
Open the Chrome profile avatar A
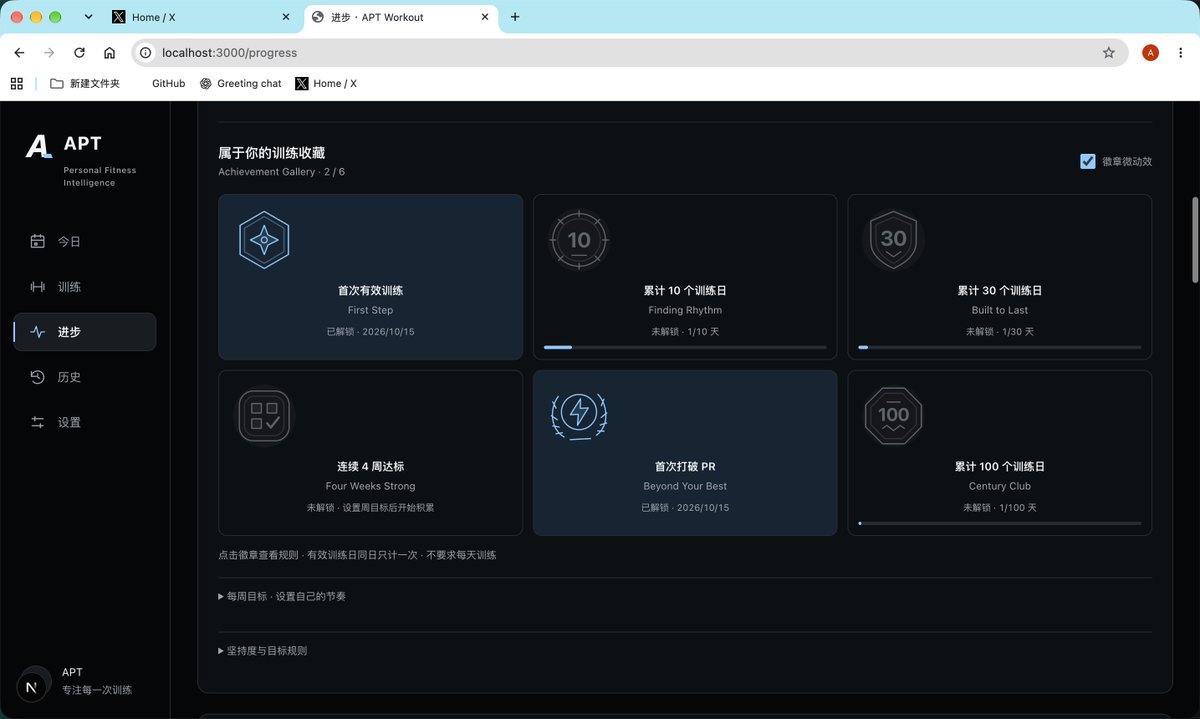[1150, 53]
